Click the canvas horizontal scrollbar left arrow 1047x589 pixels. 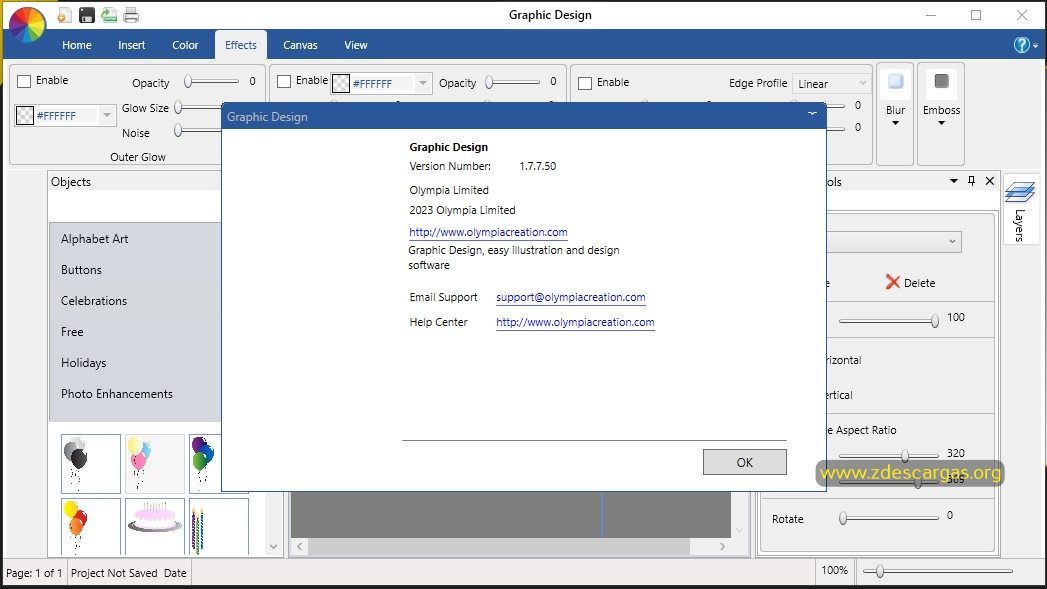tap(300, 546)
